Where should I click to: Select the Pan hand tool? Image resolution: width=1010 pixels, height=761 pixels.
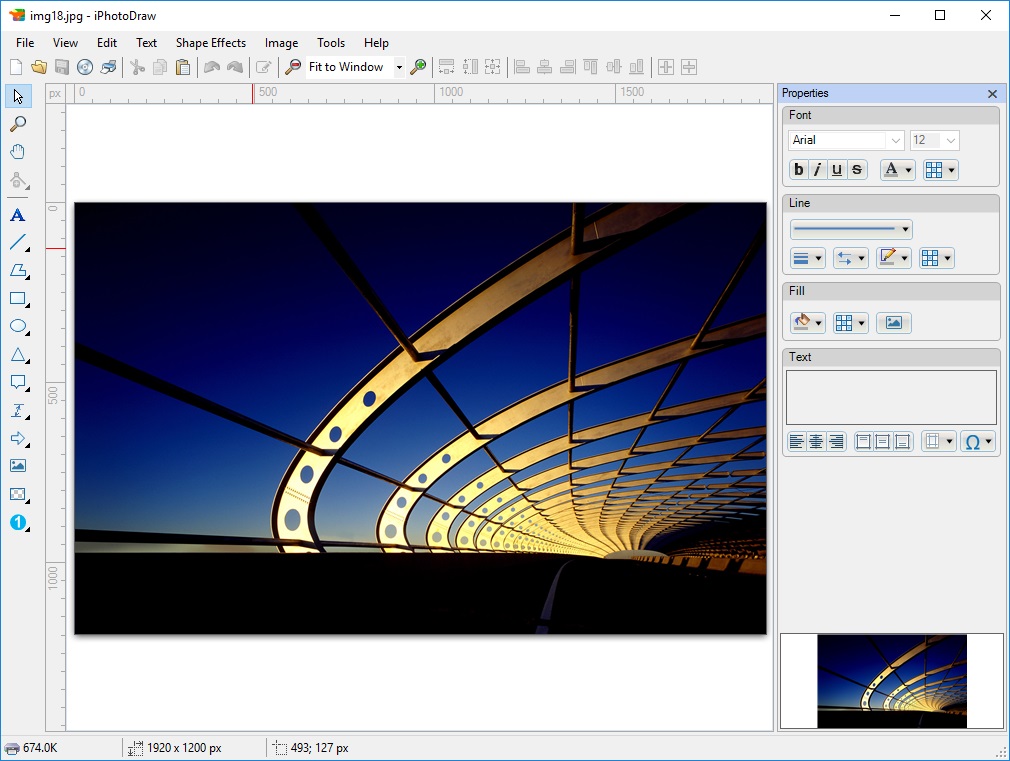[17, 151]
